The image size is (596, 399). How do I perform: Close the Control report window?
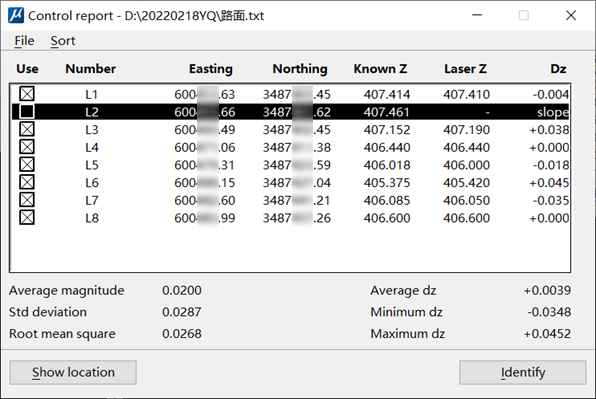click(x=571, y=16)
